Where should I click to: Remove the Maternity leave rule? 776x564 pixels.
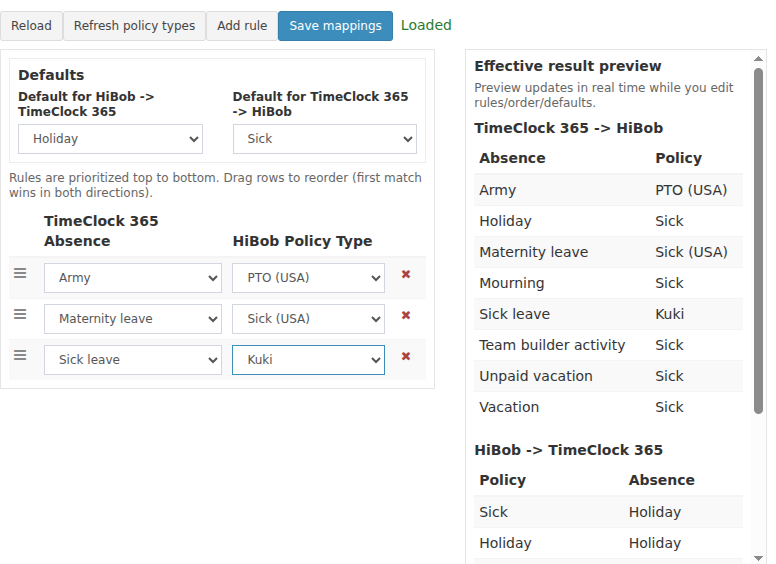tap(406, 315)
